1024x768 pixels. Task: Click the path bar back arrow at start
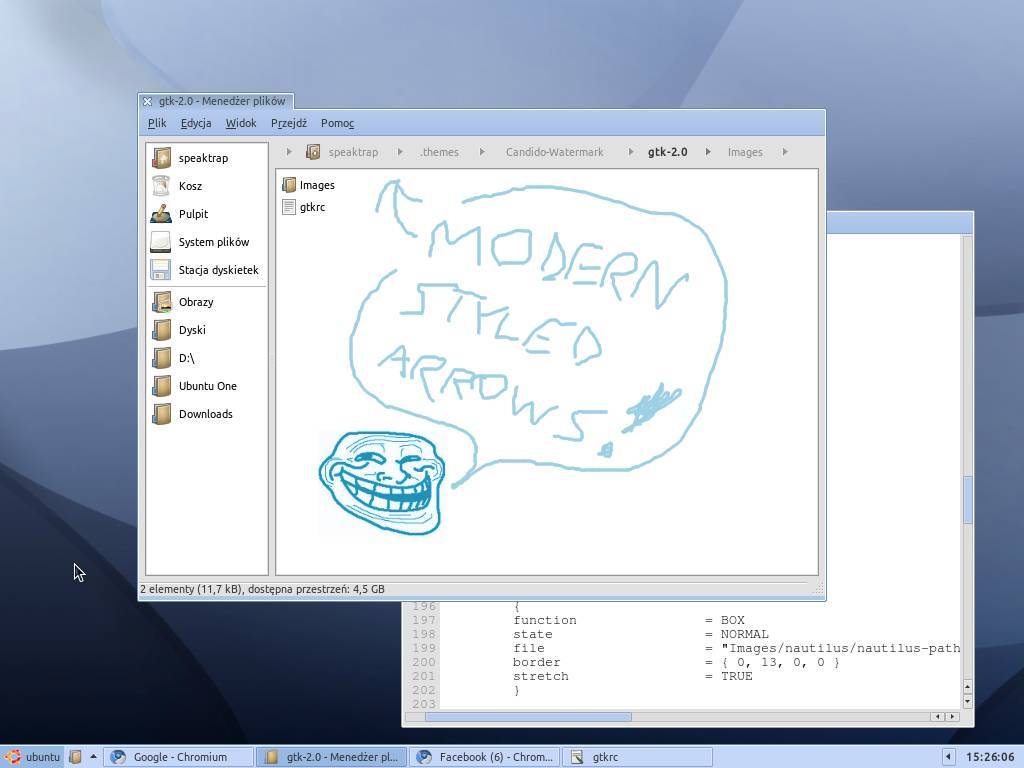click(289, 152)
